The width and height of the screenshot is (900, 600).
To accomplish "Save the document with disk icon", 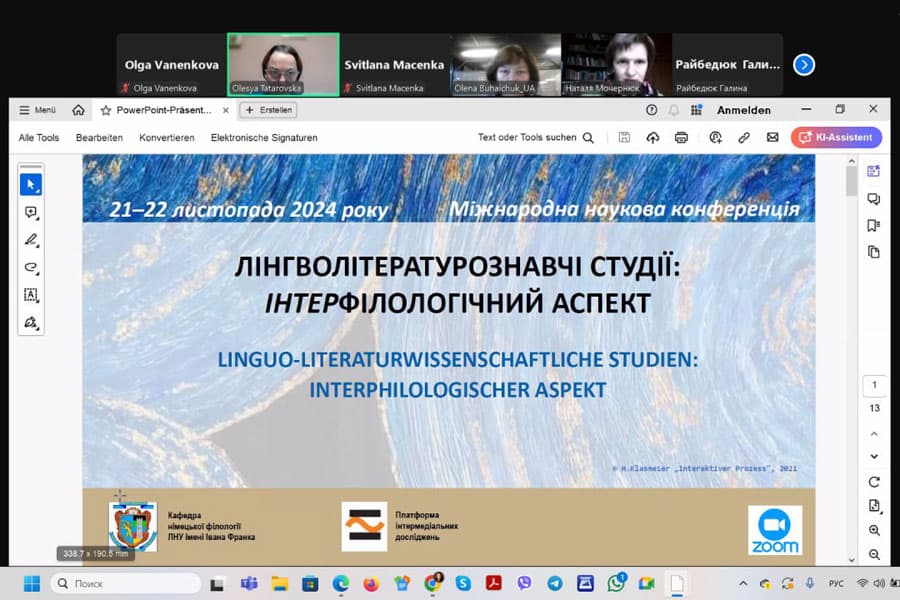I will [x=624, y=137].
